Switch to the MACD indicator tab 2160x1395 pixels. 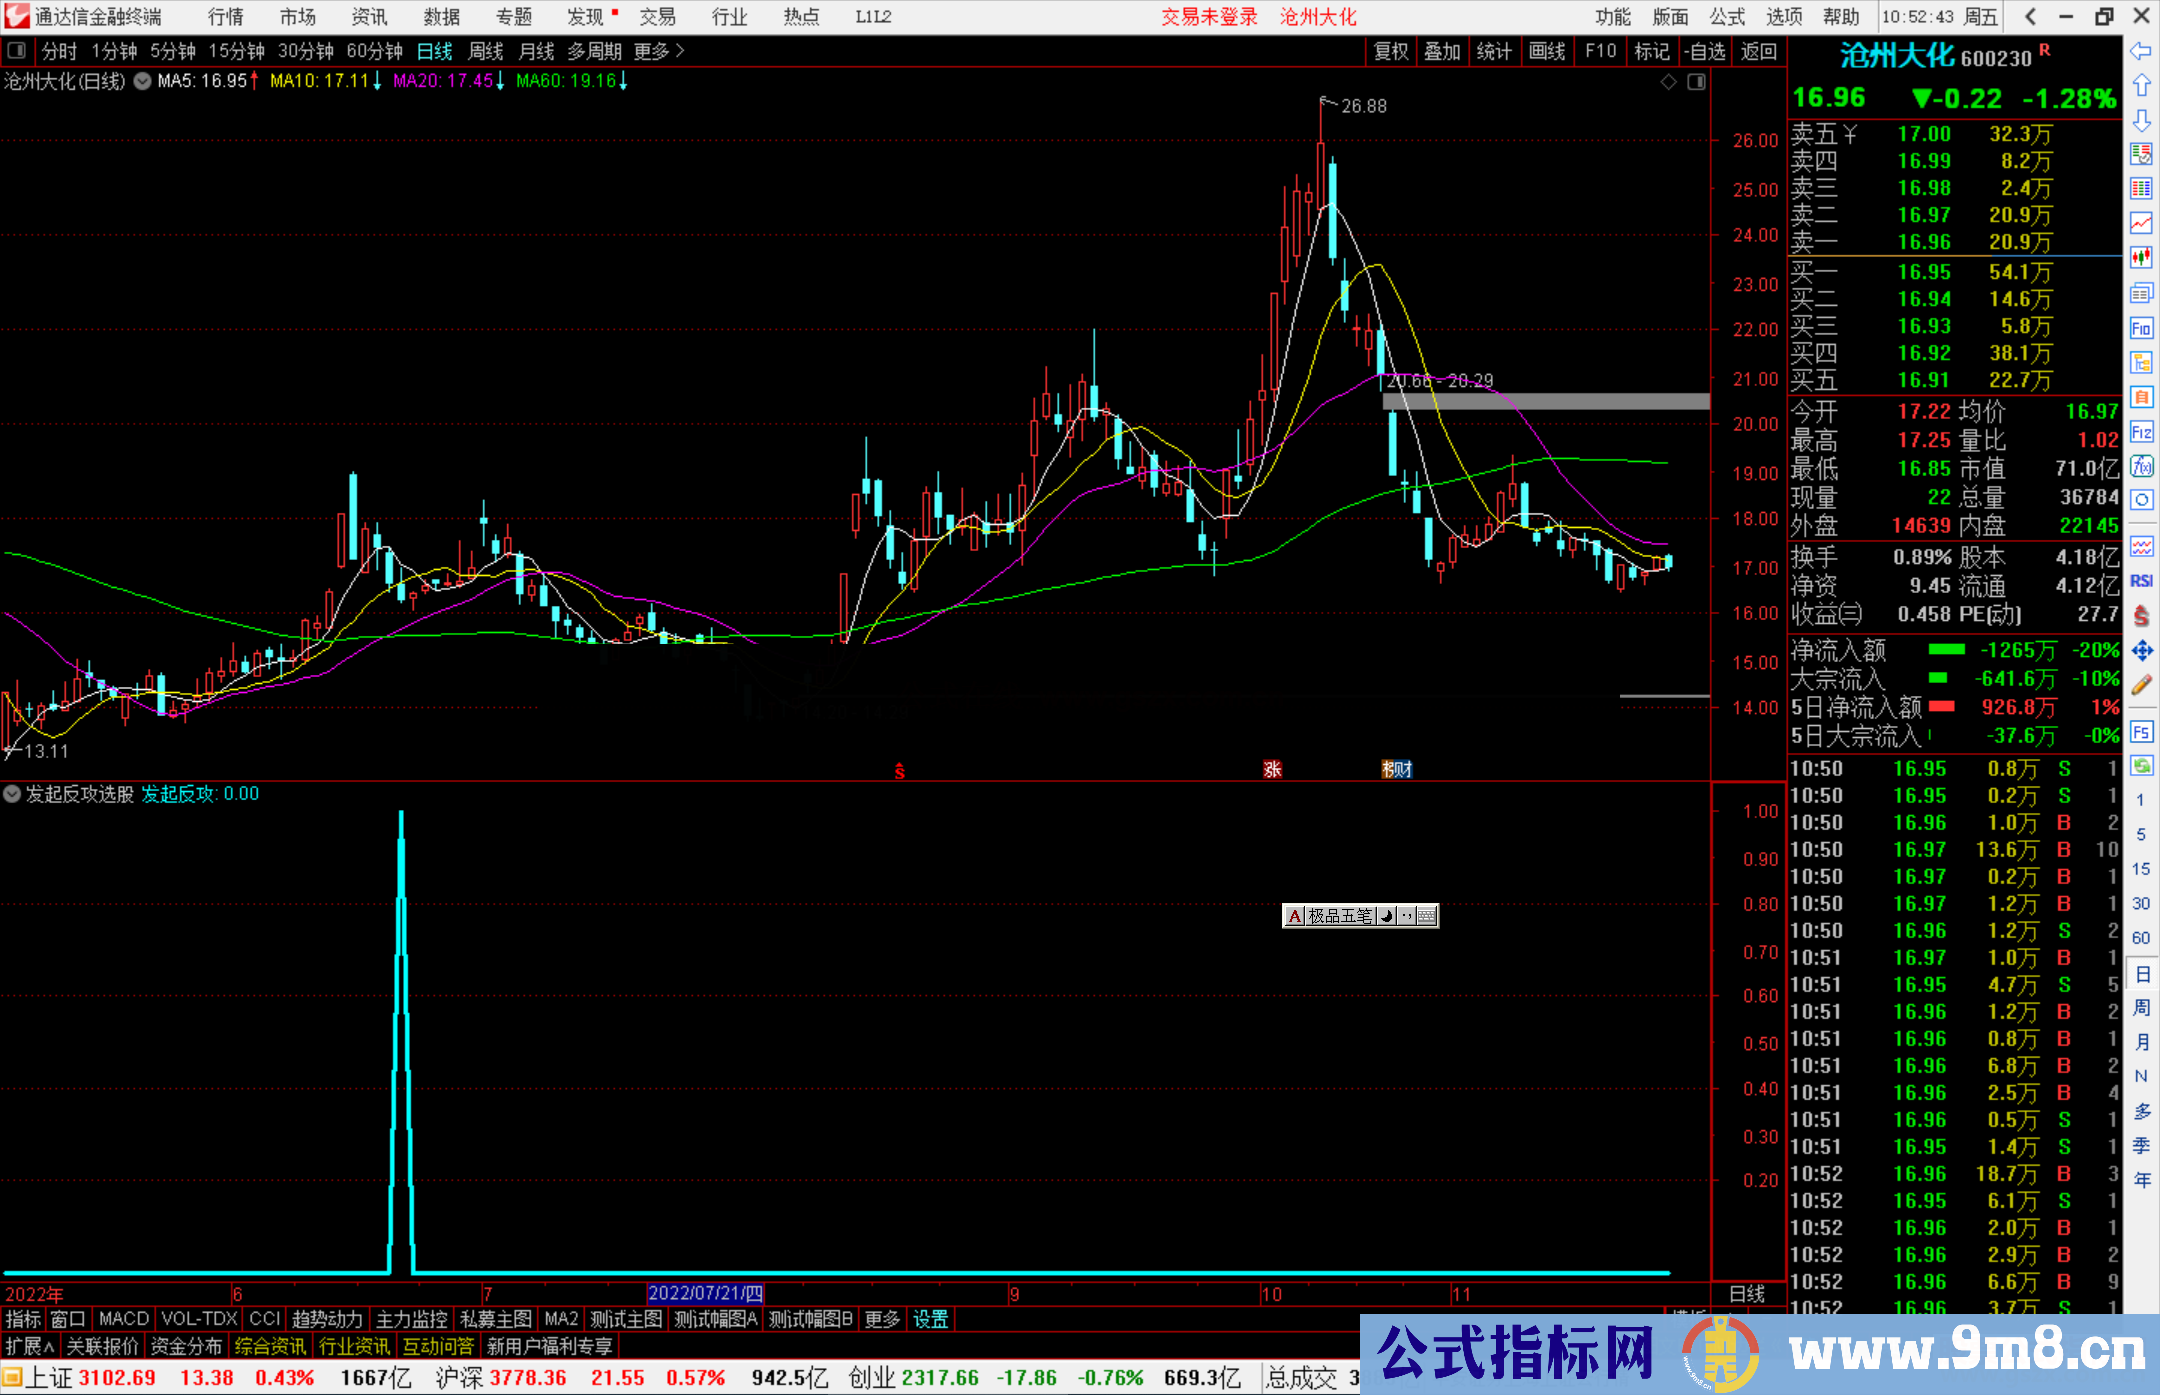coord(122,1319)
